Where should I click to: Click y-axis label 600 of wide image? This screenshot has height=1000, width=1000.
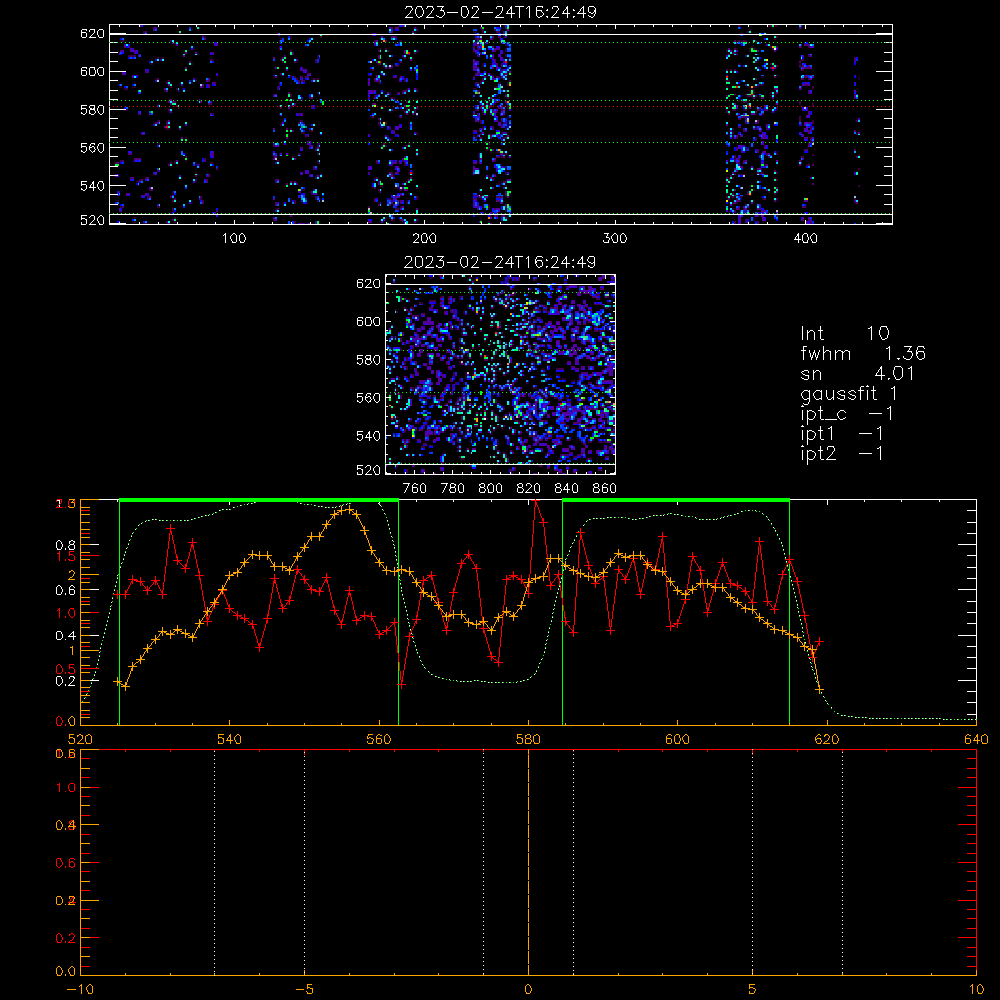pos(92,71)
